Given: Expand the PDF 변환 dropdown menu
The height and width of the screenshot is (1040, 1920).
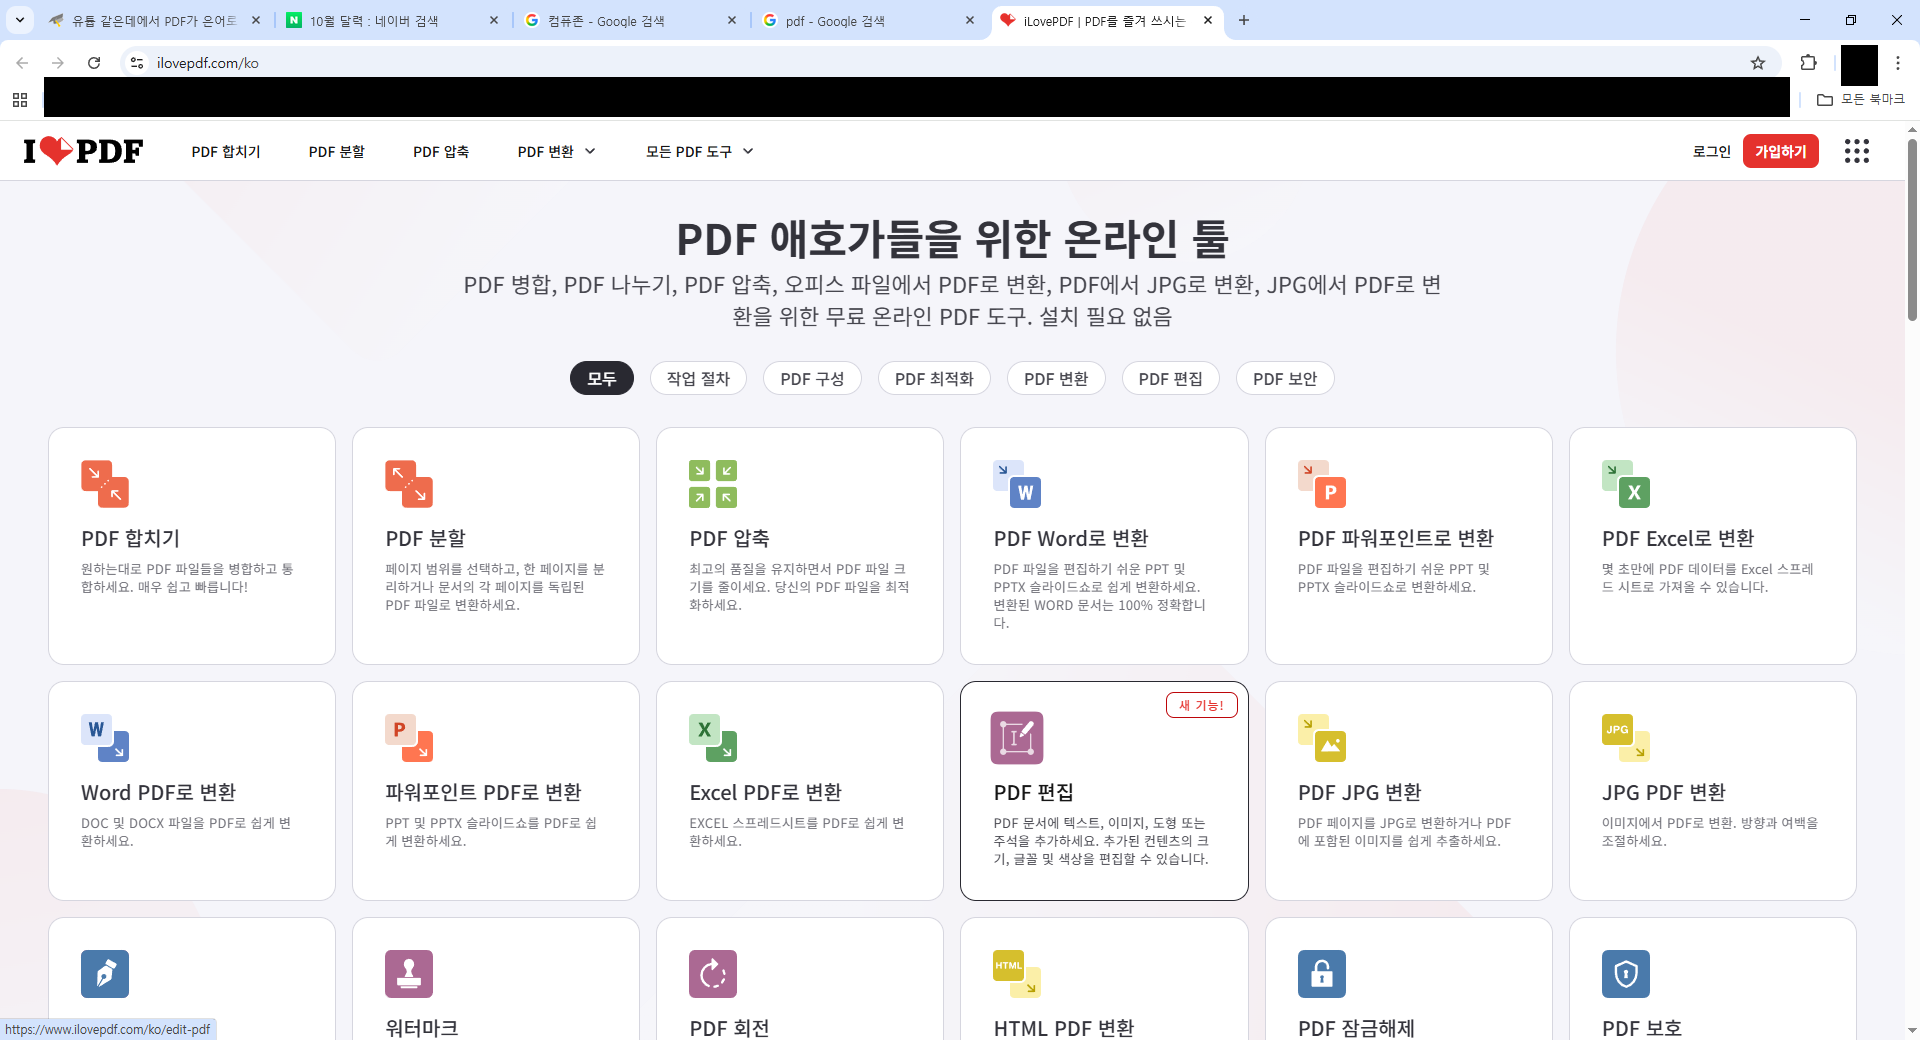Looking at the screenshot, I should coord(556,152).
